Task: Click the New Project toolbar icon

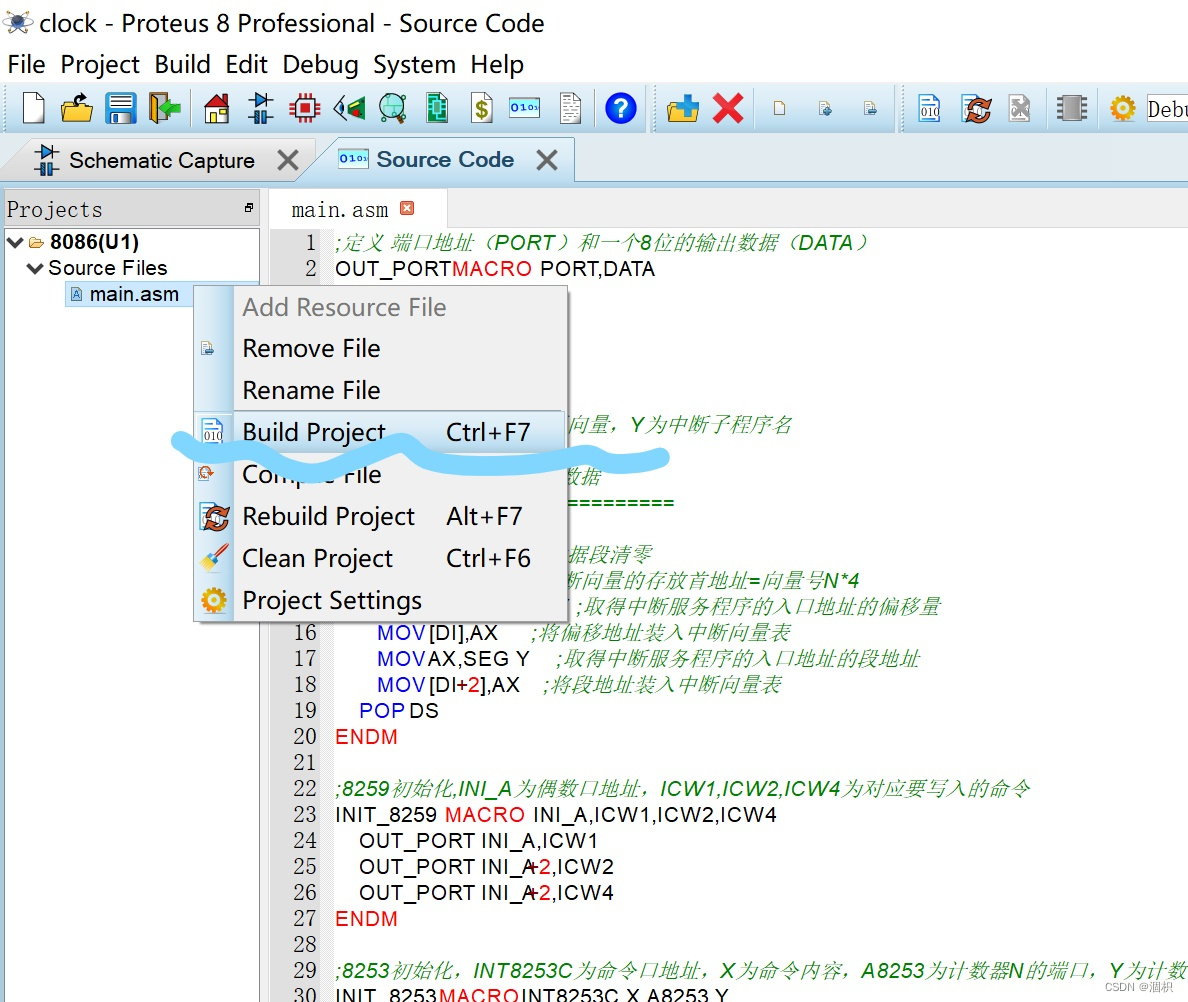Action: coord(33,108)
